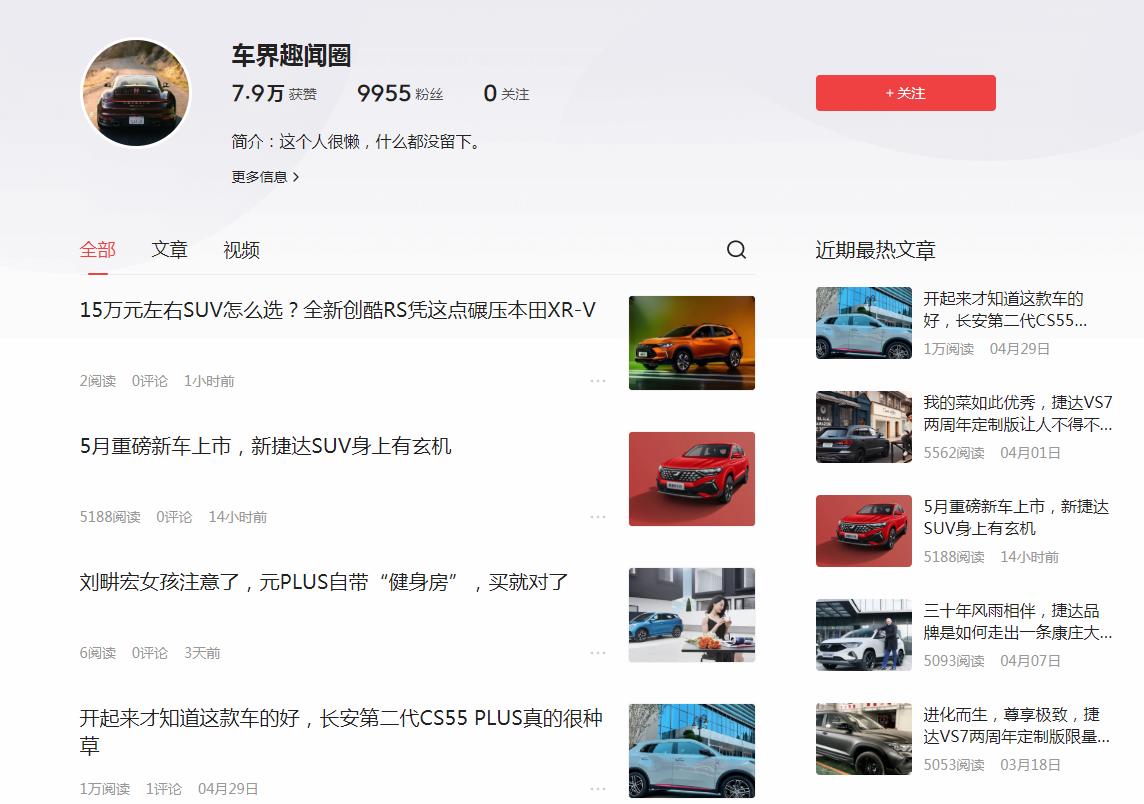Click the 7.9万 获赞 likes count
The image size is (1144, 804).
tap(274, 93)
